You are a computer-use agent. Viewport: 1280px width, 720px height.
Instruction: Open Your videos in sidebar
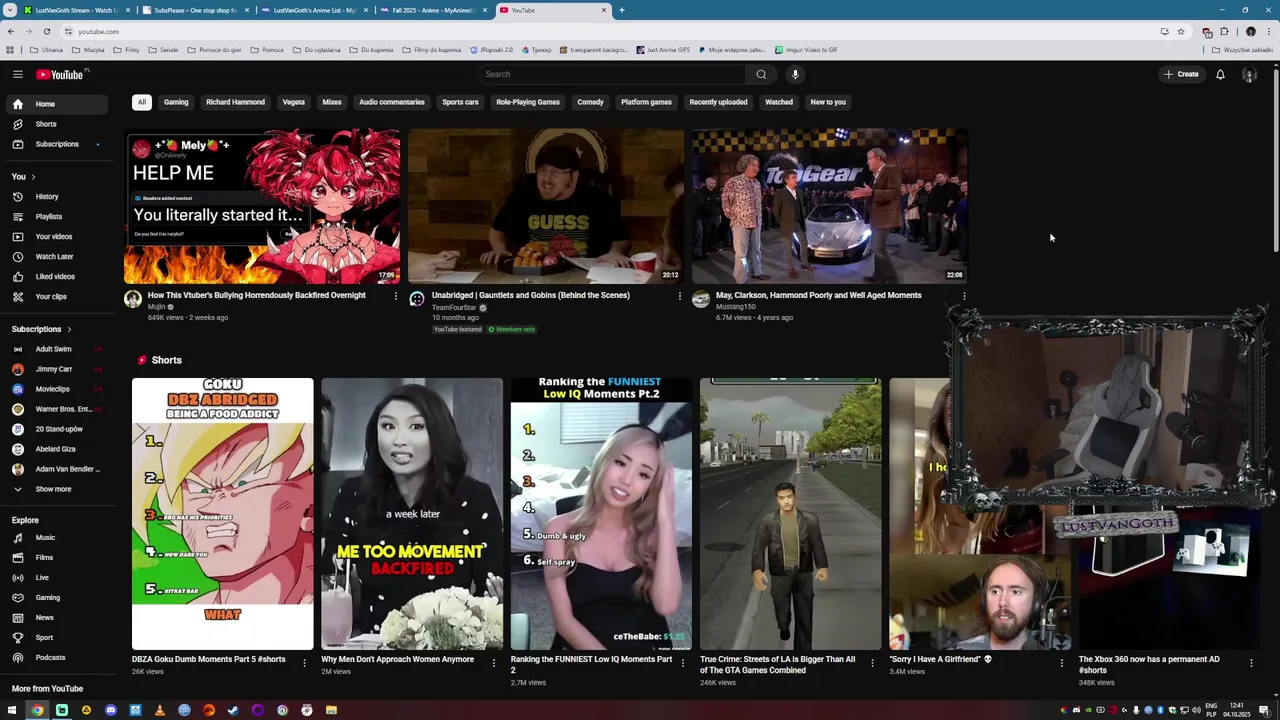click(x=58, y=237)
